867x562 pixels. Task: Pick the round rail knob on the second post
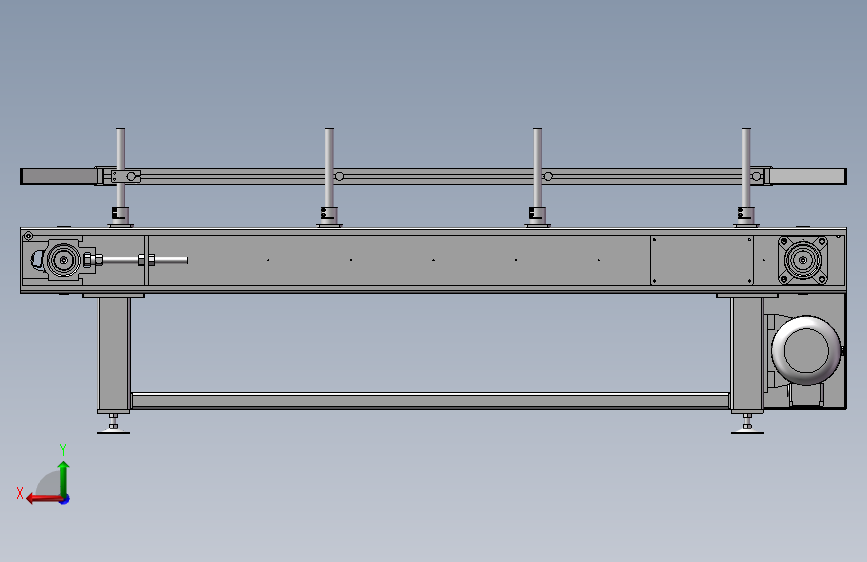click(340, 176)
